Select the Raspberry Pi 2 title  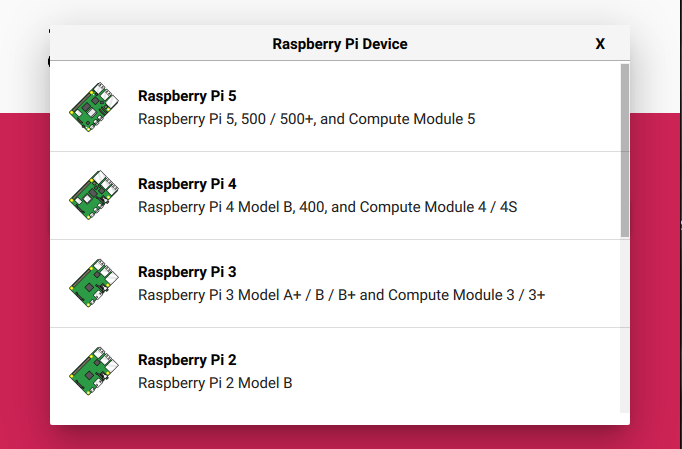point(187,360)
